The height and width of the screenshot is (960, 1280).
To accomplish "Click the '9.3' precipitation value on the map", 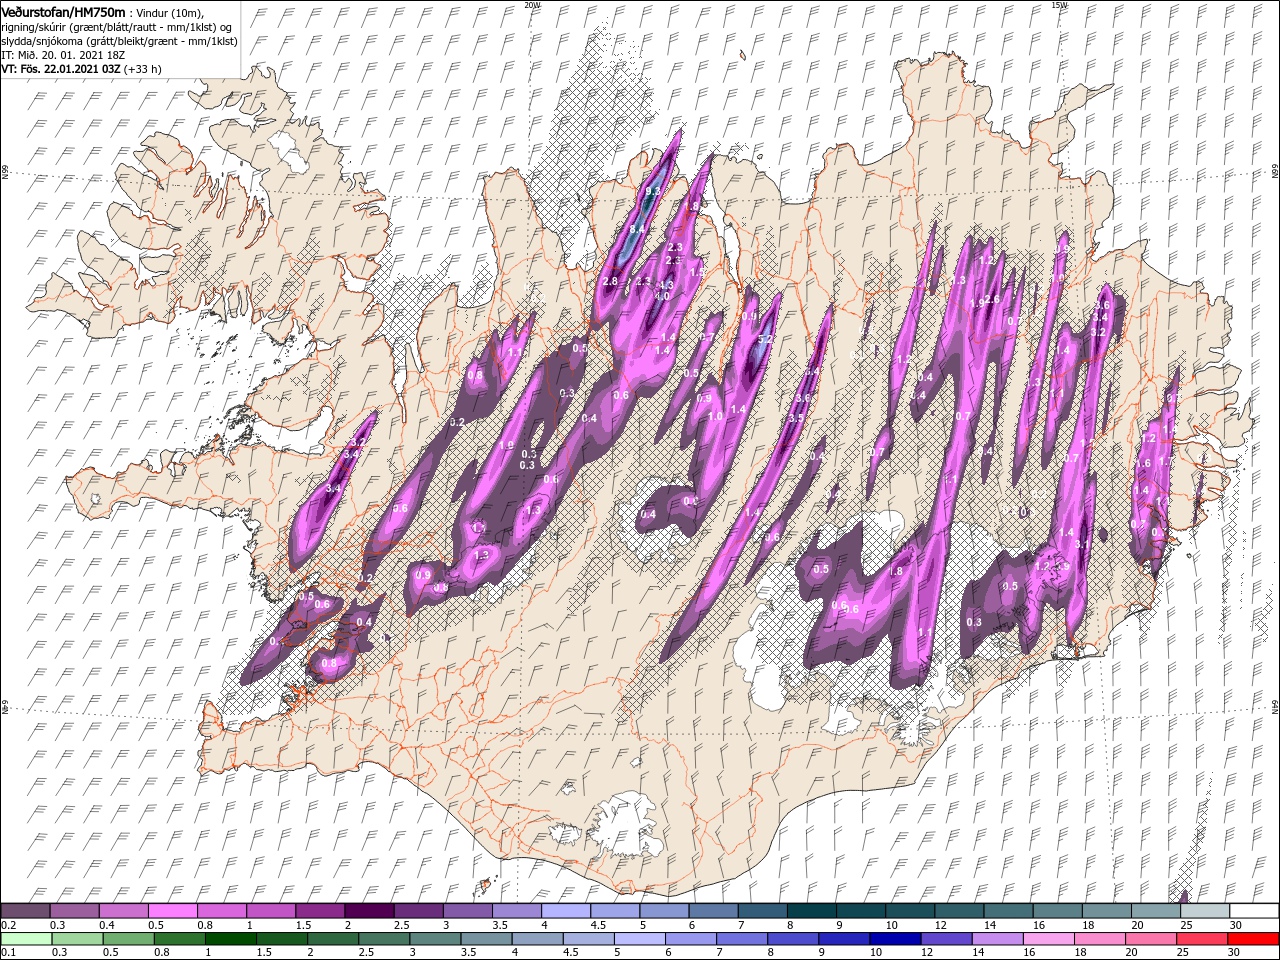I will pyautogui.click(x=653, y=190).
